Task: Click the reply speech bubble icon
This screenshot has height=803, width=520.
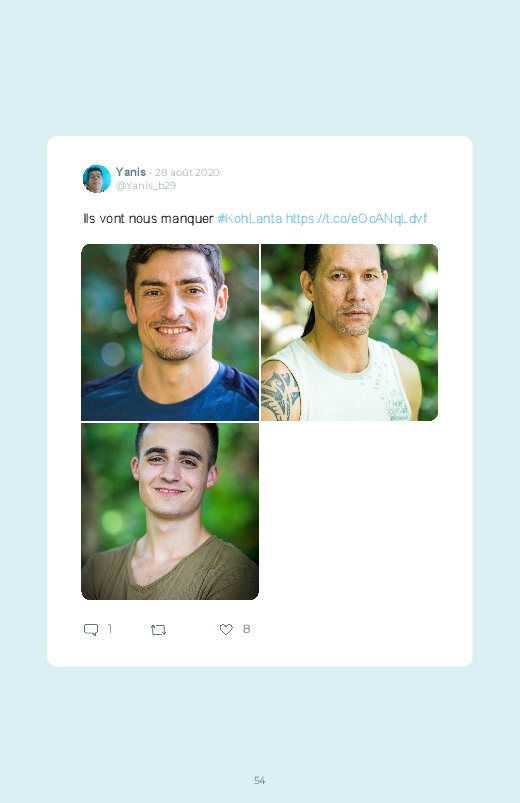Action: click(91, 629)
